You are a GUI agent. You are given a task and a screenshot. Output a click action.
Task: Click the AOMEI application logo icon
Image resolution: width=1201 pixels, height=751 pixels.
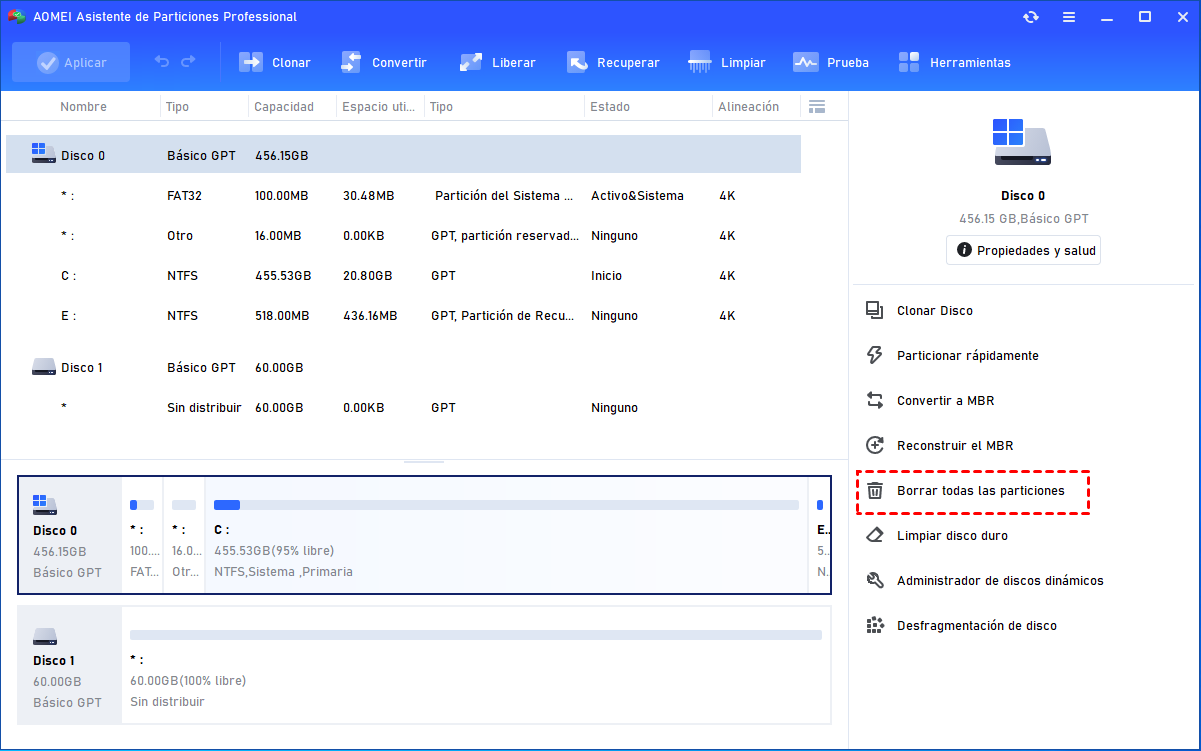[16, 17]
